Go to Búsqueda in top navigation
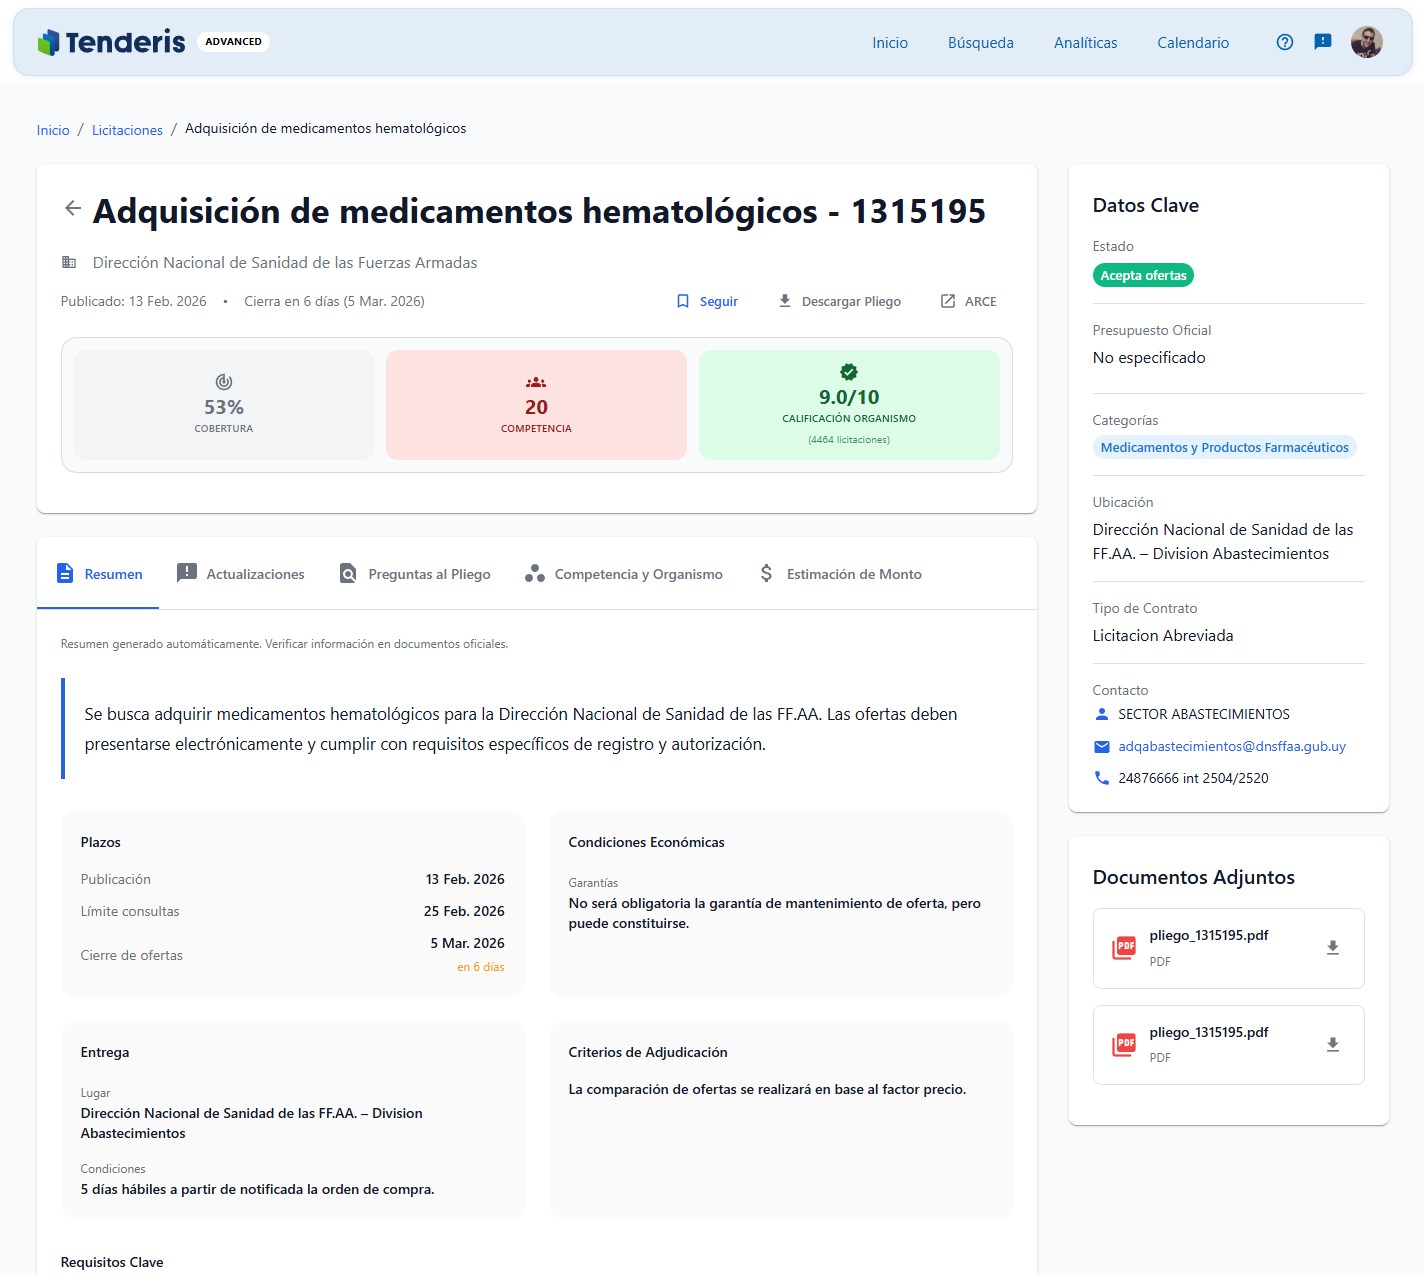 [980, 43]
